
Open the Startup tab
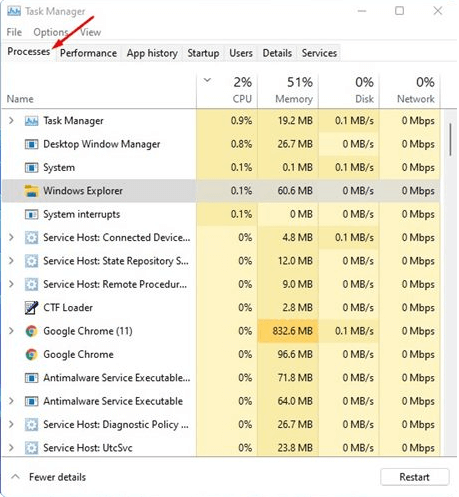[x=203, y=53]
